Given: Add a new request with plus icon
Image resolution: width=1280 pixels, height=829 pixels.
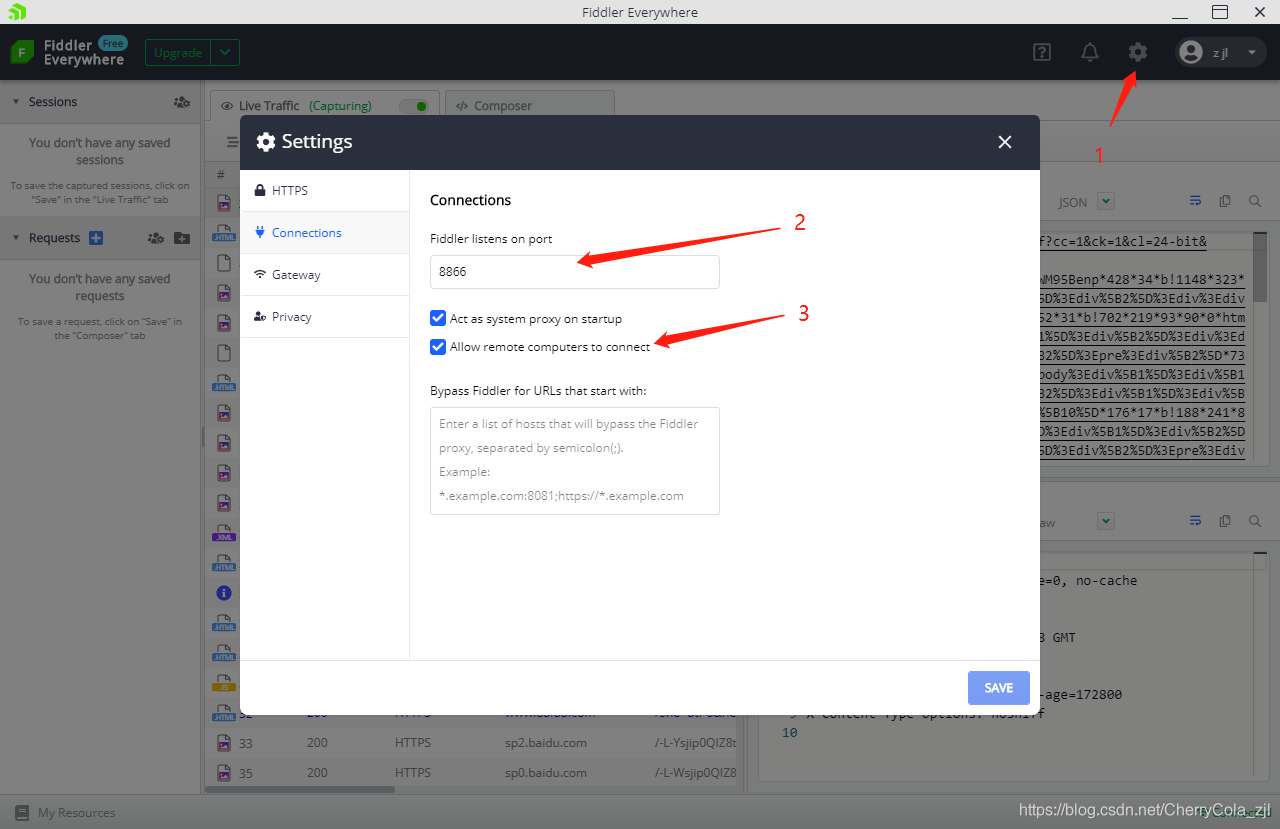Looking at the screenshot, I should coord(96,238).
